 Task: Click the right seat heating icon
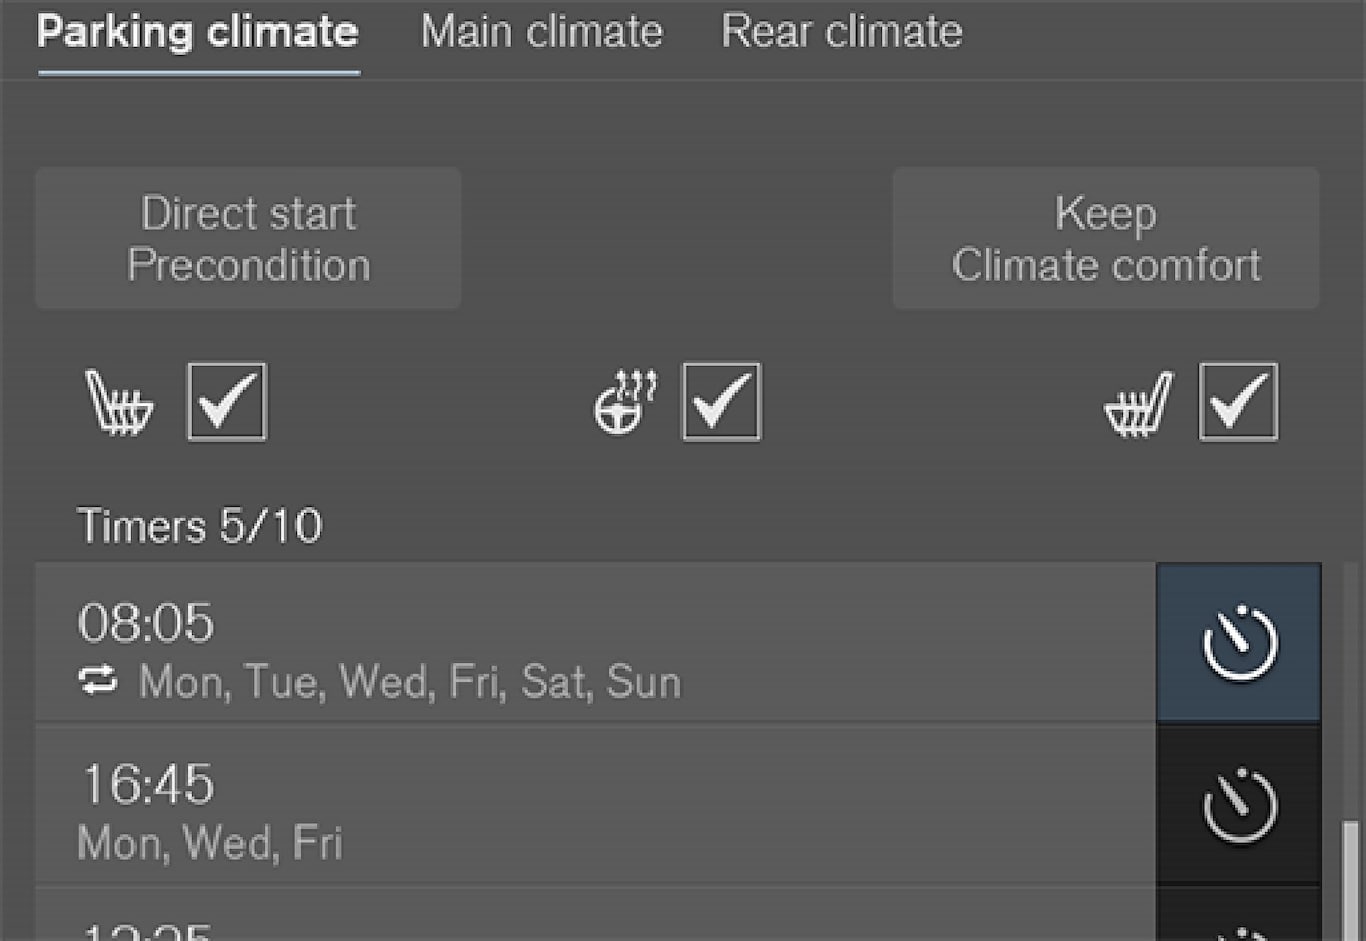click(x=1139, y=404)
